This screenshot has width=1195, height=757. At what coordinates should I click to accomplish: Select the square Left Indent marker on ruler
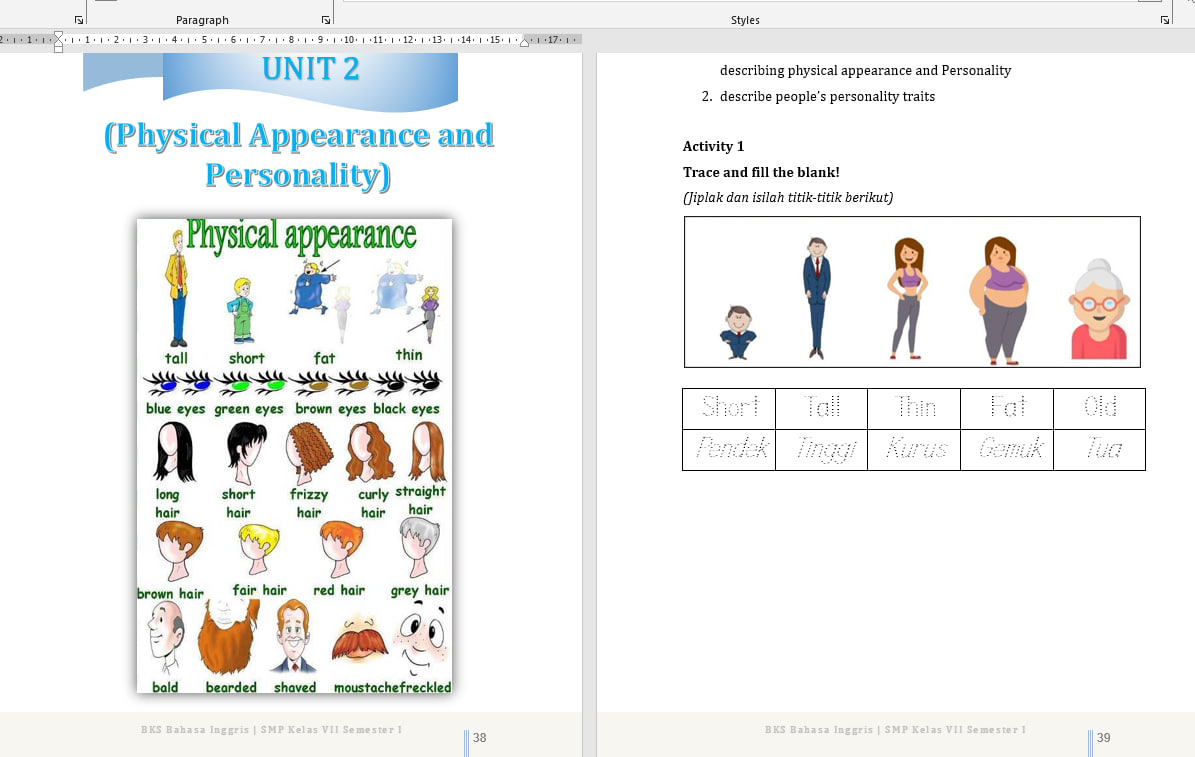pyautogui.click(x=59, y=50)
